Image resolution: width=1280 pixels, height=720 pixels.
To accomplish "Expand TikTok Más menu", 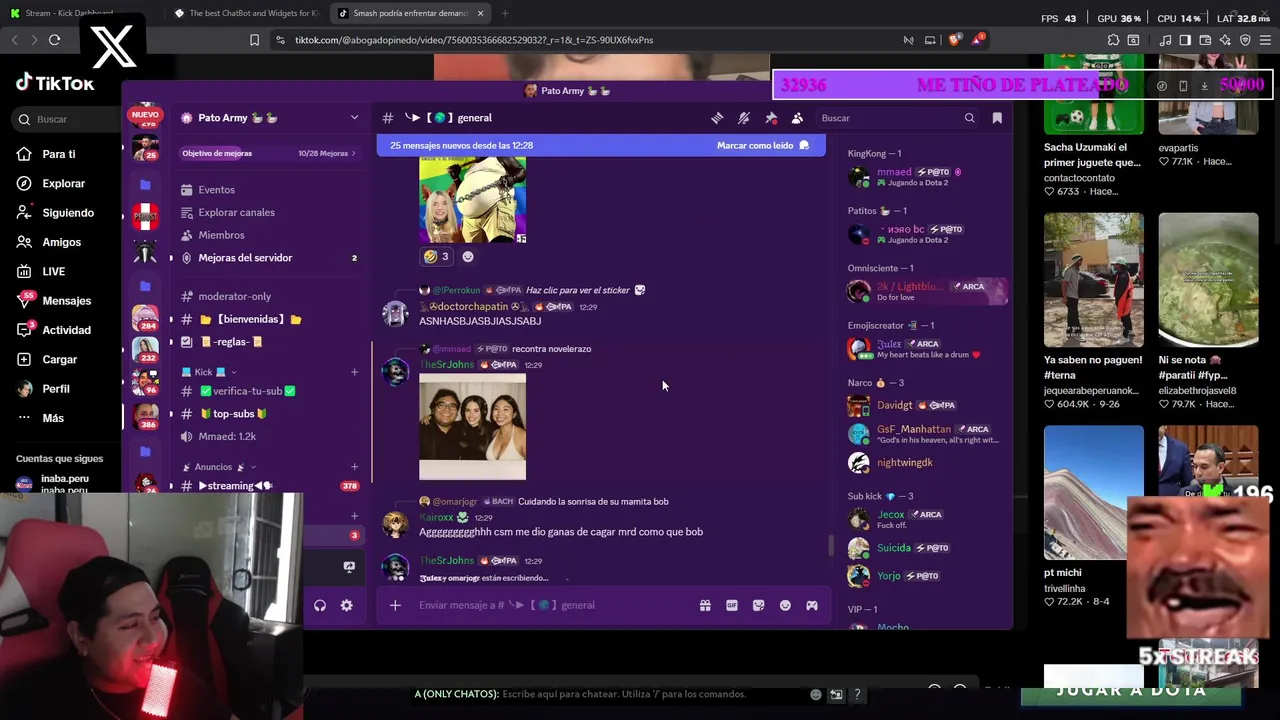I will coord(53,418).
